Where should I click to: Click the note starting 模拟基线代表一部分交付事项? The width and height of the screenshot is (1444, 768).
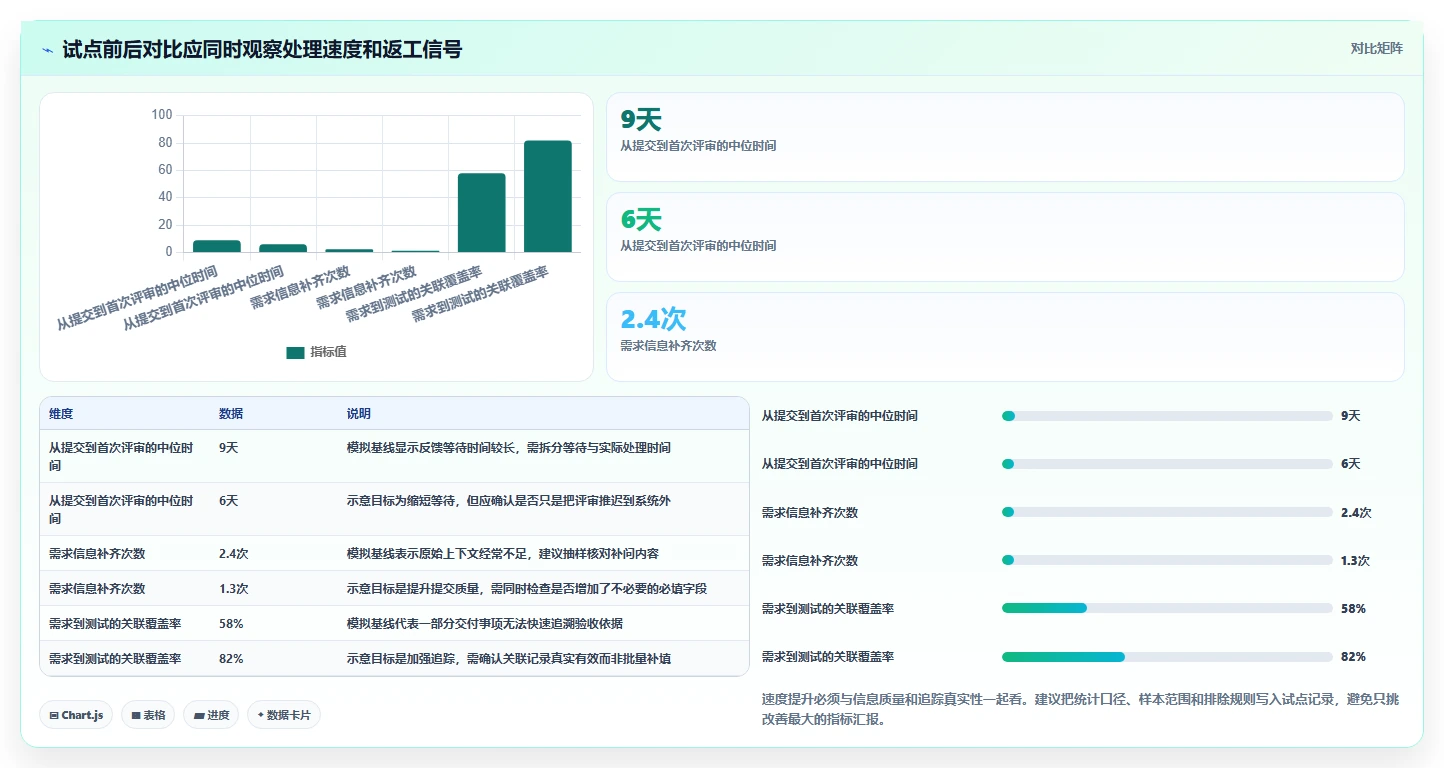tap(485, 623)
